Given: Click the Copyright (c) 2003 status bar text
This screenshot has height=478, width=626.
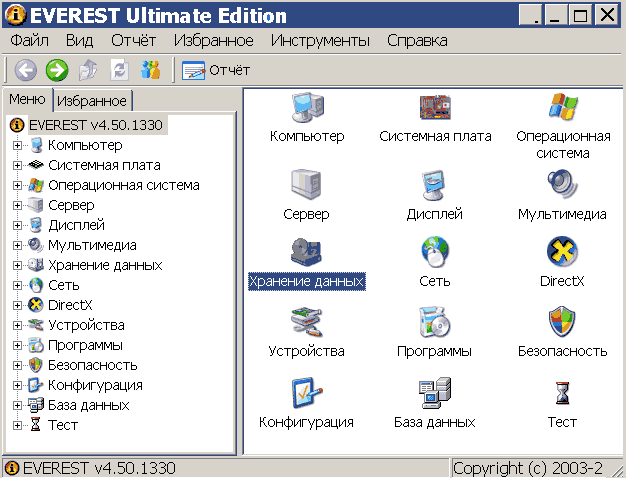Looking at the screenshot, I should pos(528,468).
